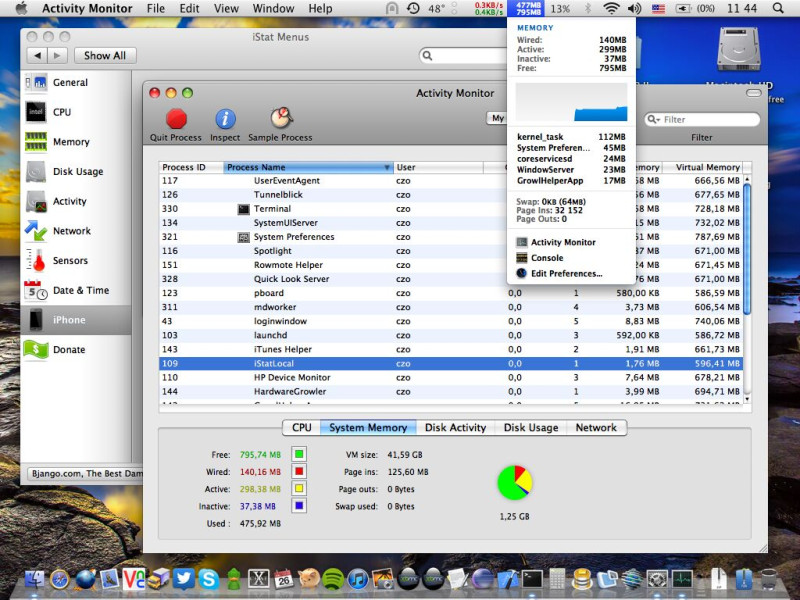Open Network in the iStat Menus sidebar
The width and height of the screenshot is (800, 600).
(58, 231)
